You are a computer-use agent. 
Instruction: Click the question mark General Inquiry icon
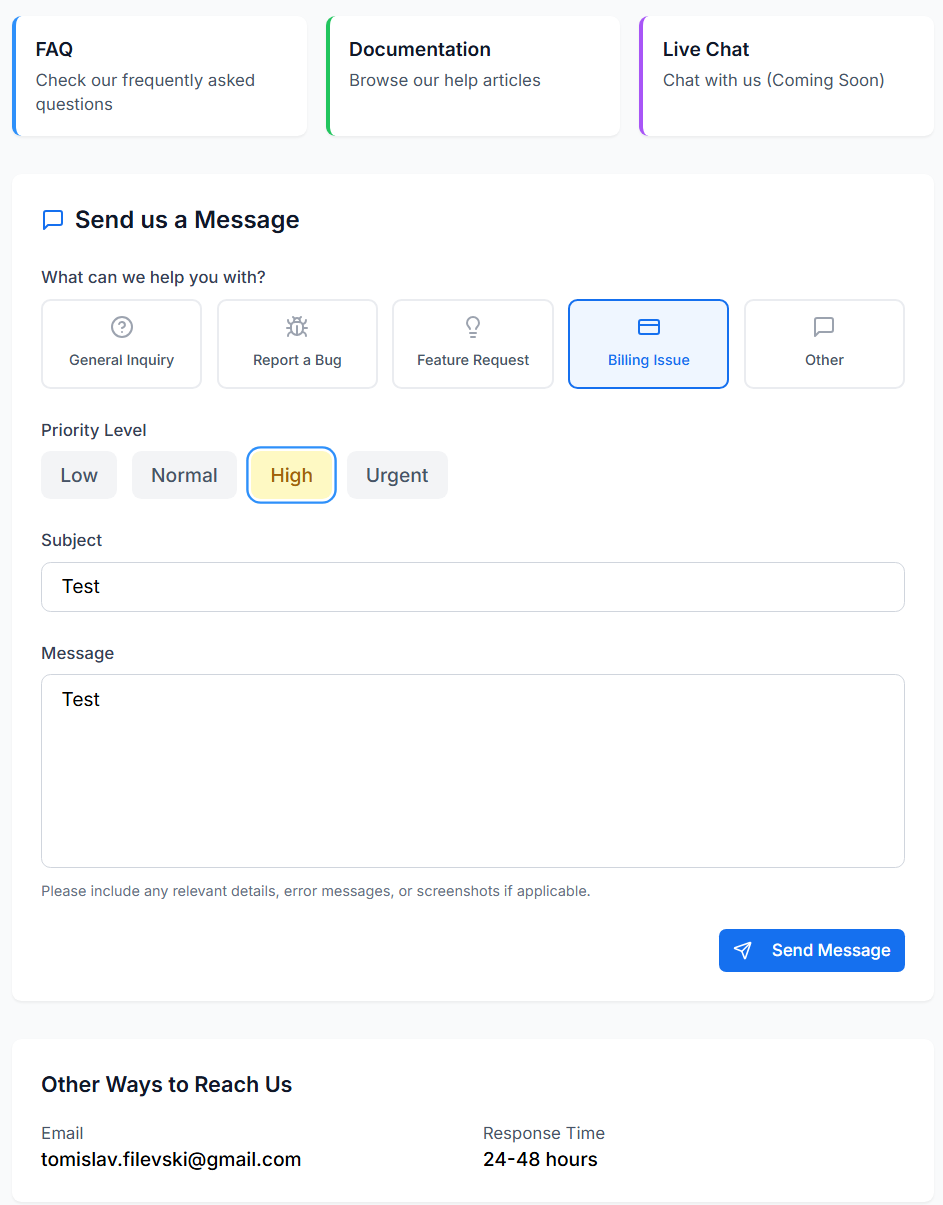tap(122, 327)
